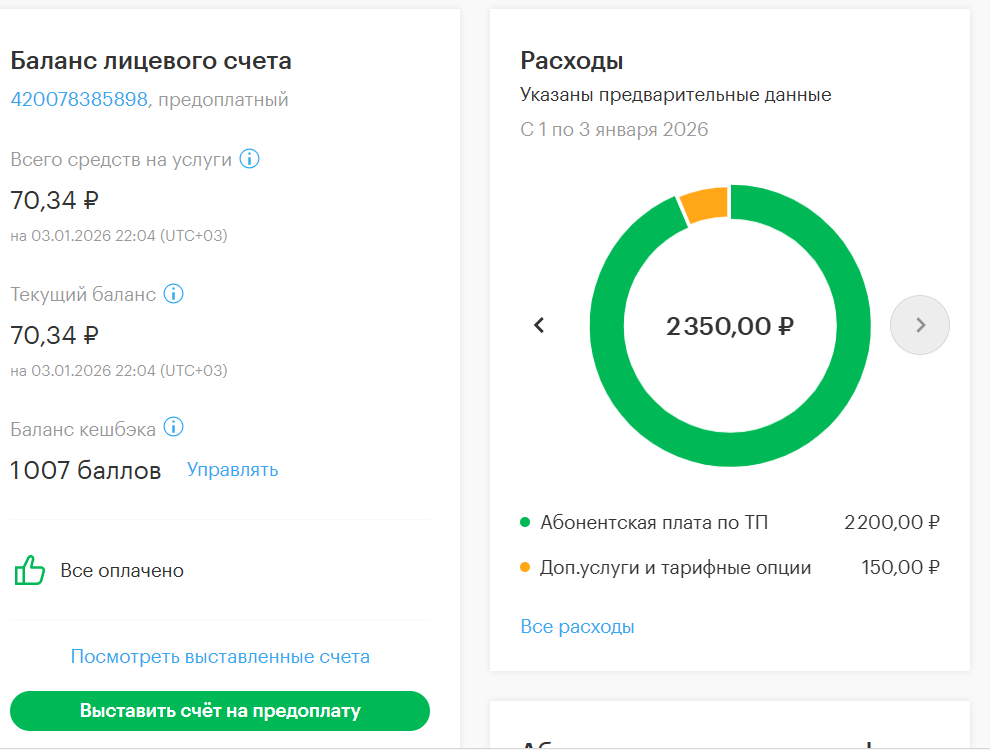
Task: Show info about "Баланс кешбэка"
Action: click(174, 428)
